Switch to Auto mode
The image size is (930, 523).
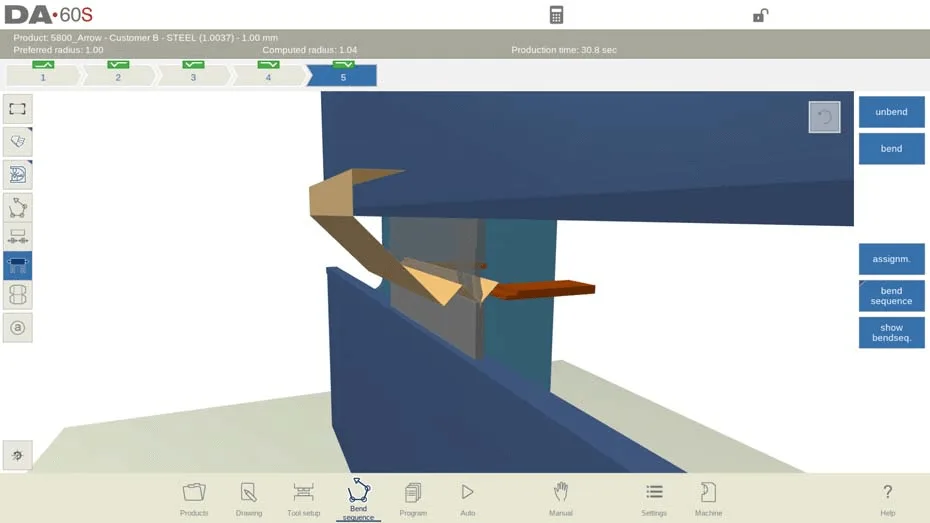467,499
